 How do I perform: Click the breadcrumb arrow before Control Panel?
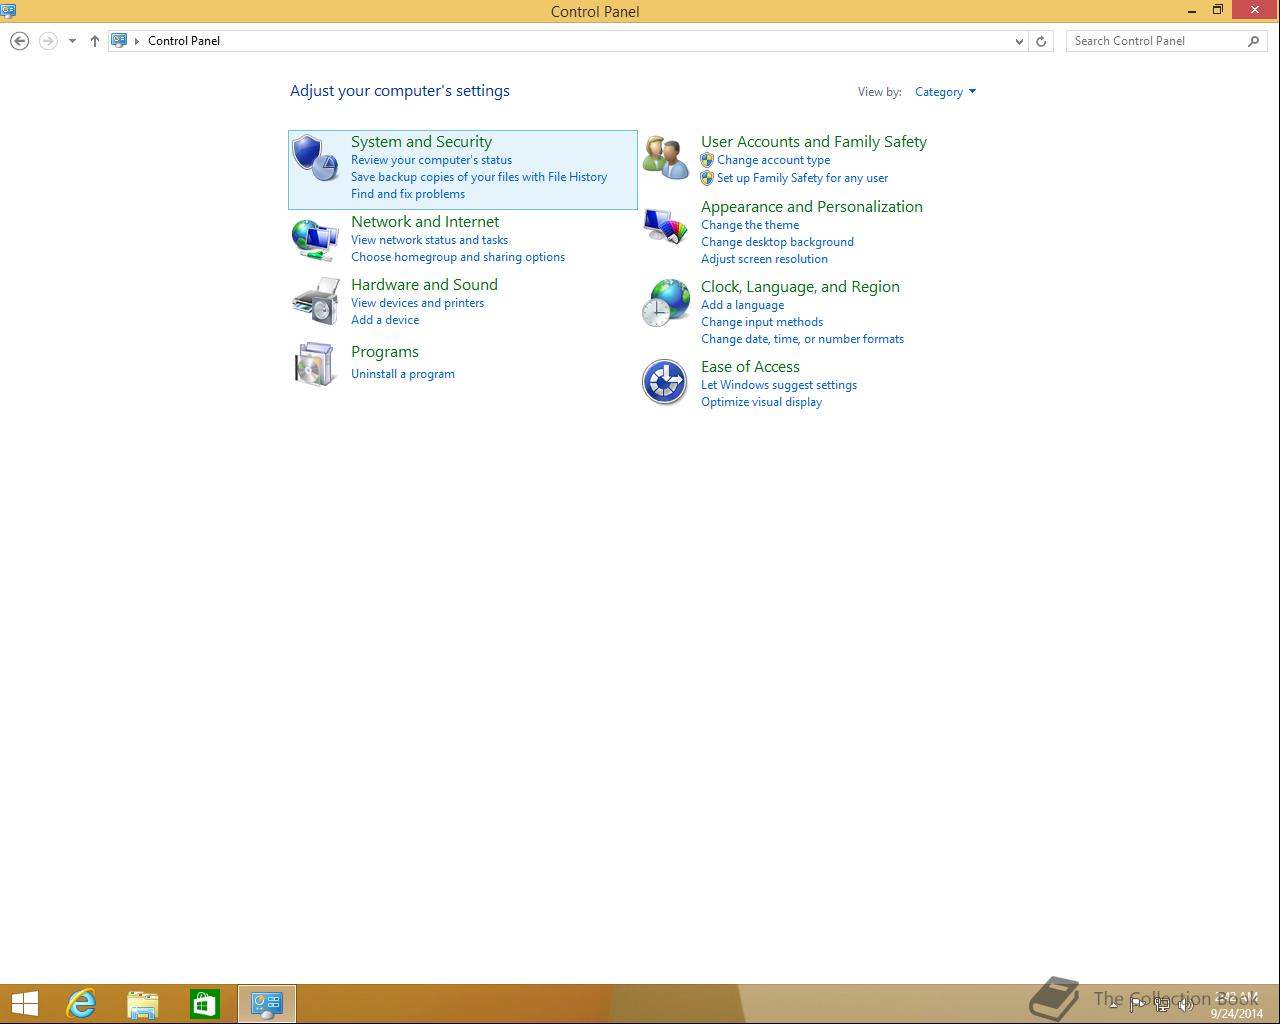(x=137, y=41)
